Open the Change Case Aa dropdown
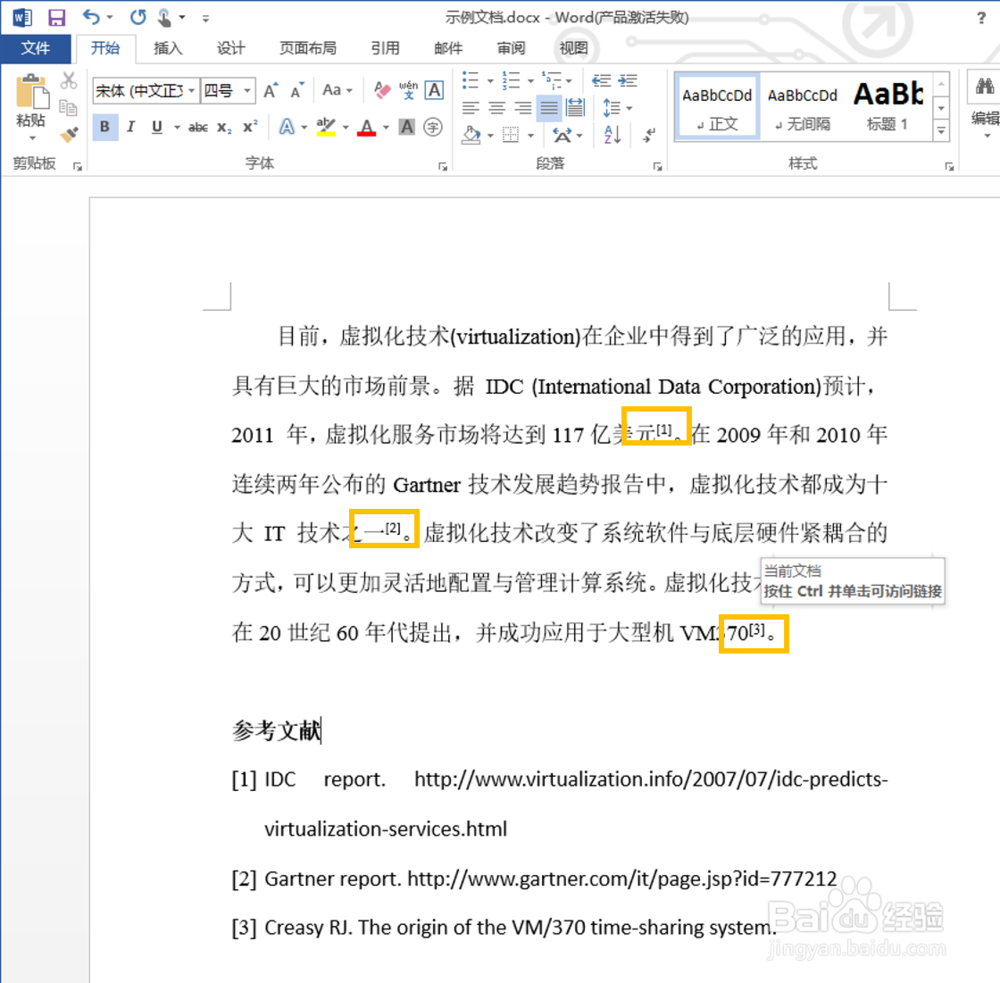Screen dimensions: 1000x983 click(337, 91)
